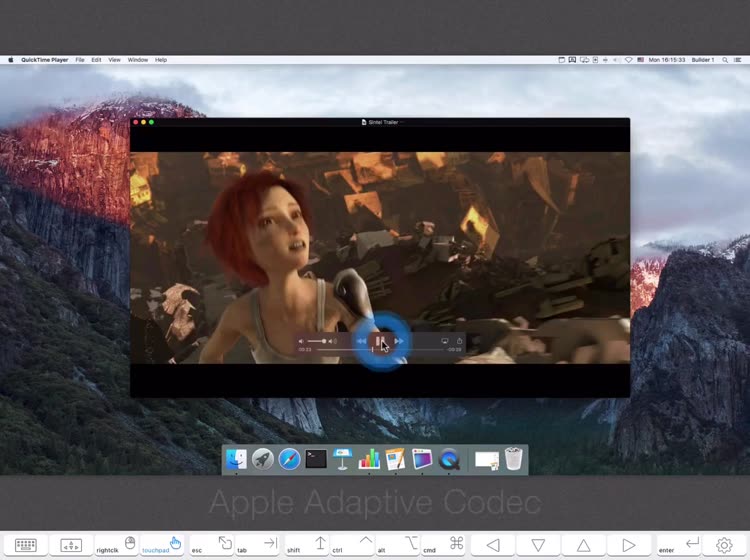This screenshot has height=560, width=750.
Task: Open Pages from the Dock
Action: point(395,459)
